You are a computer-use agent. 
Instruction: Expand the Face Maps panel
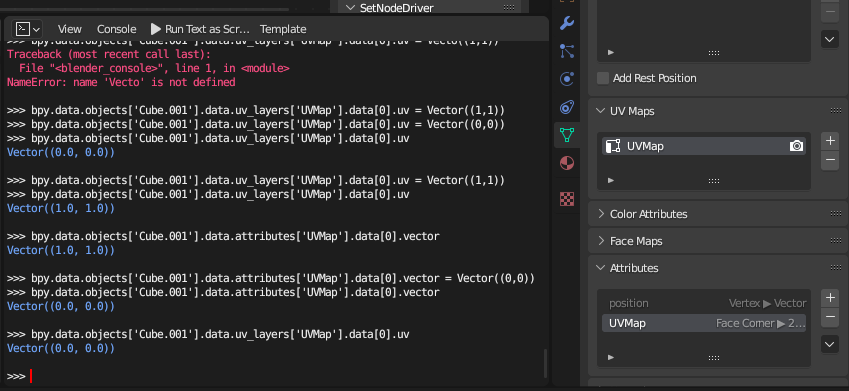tap(600, 241)
